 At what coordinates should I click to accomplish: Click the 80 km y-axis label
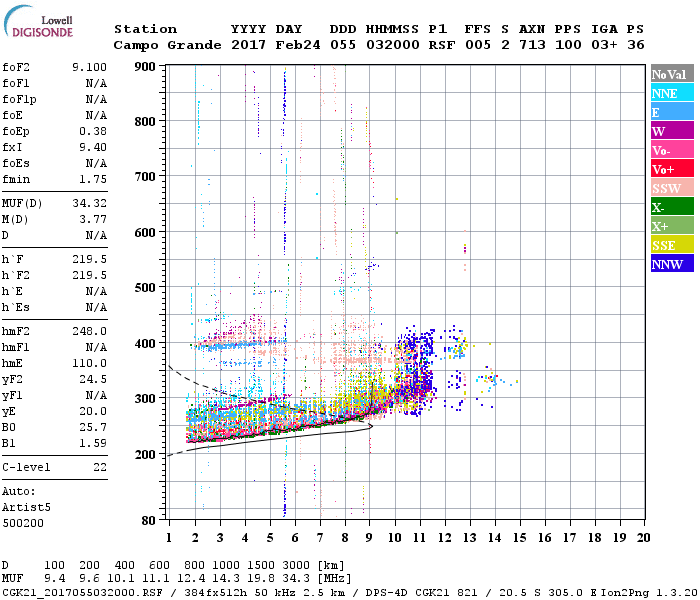pyautogui.click(x=149, y=520)
